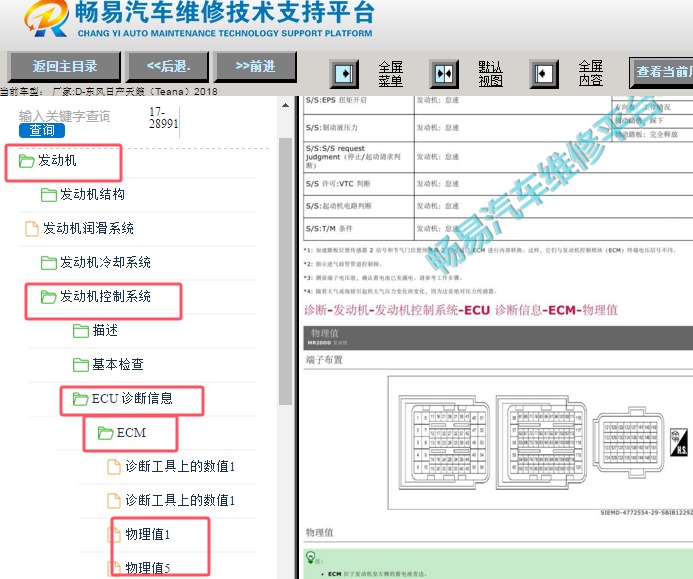The image size is (693, 579).
Task: Expand the 基本检查 folder icon
Action: [x=81, y=365]
